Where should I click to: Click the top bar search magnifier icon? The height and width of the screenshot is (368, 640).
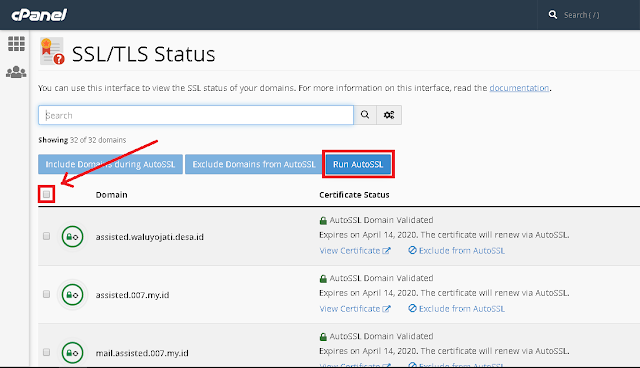point(553,15)
